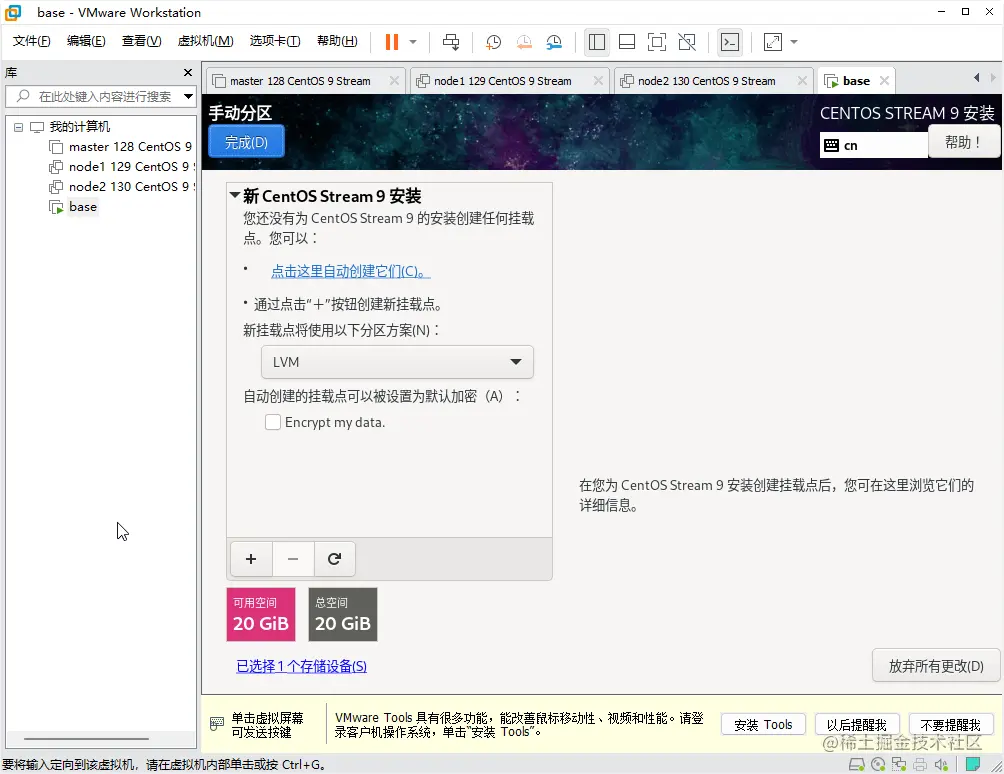Image resolution: width=1004 pixels, height=774 pixels.
Task: Click 不要提醒我 button
Action: (x=951, y=725)
